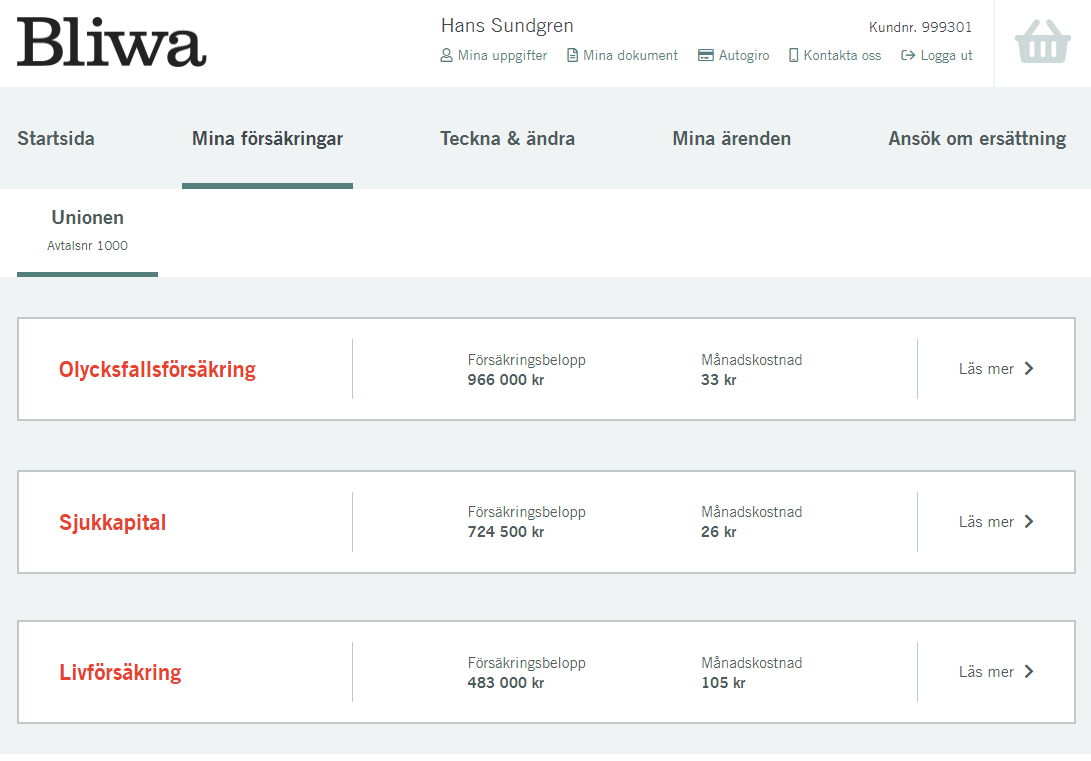
Task: Click Försäkringsbelopp label in Livförsäkring card
Action: 527,664
